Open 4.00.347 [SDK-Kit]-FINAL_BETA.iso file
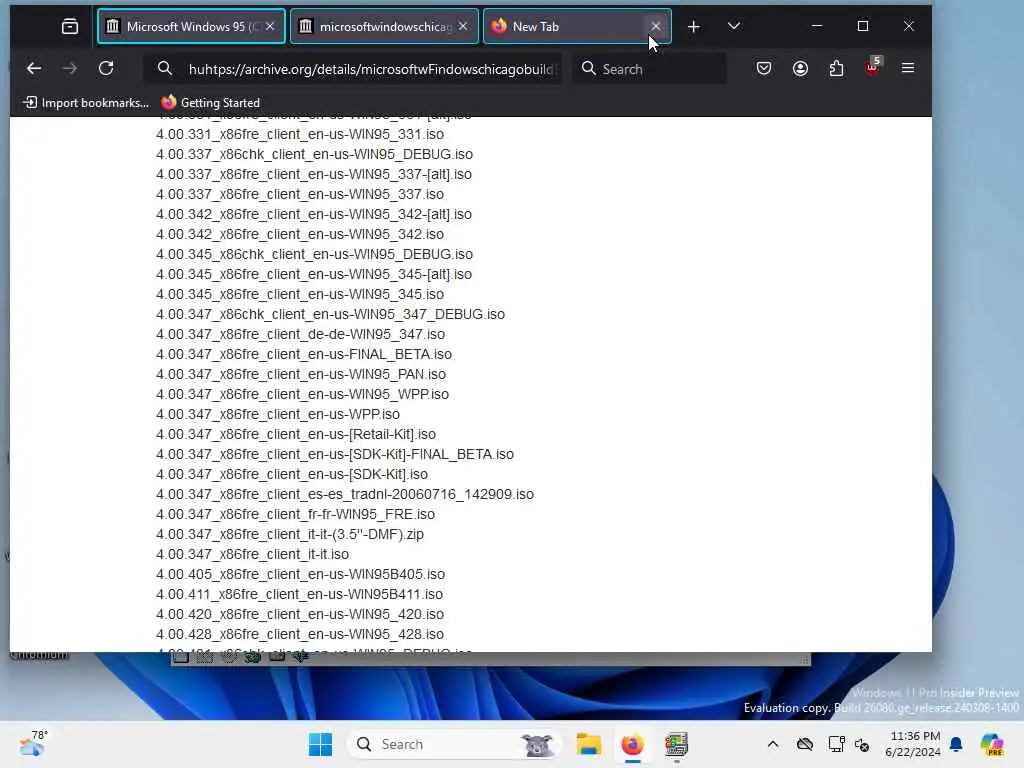 tap(335, 454)
